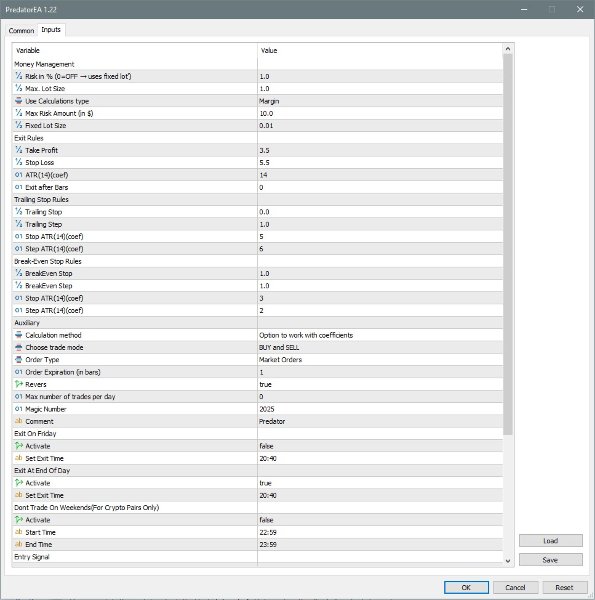Toggle Exit At End Of Day Activate value
The image size is (595, 600).
pos(380,483)
